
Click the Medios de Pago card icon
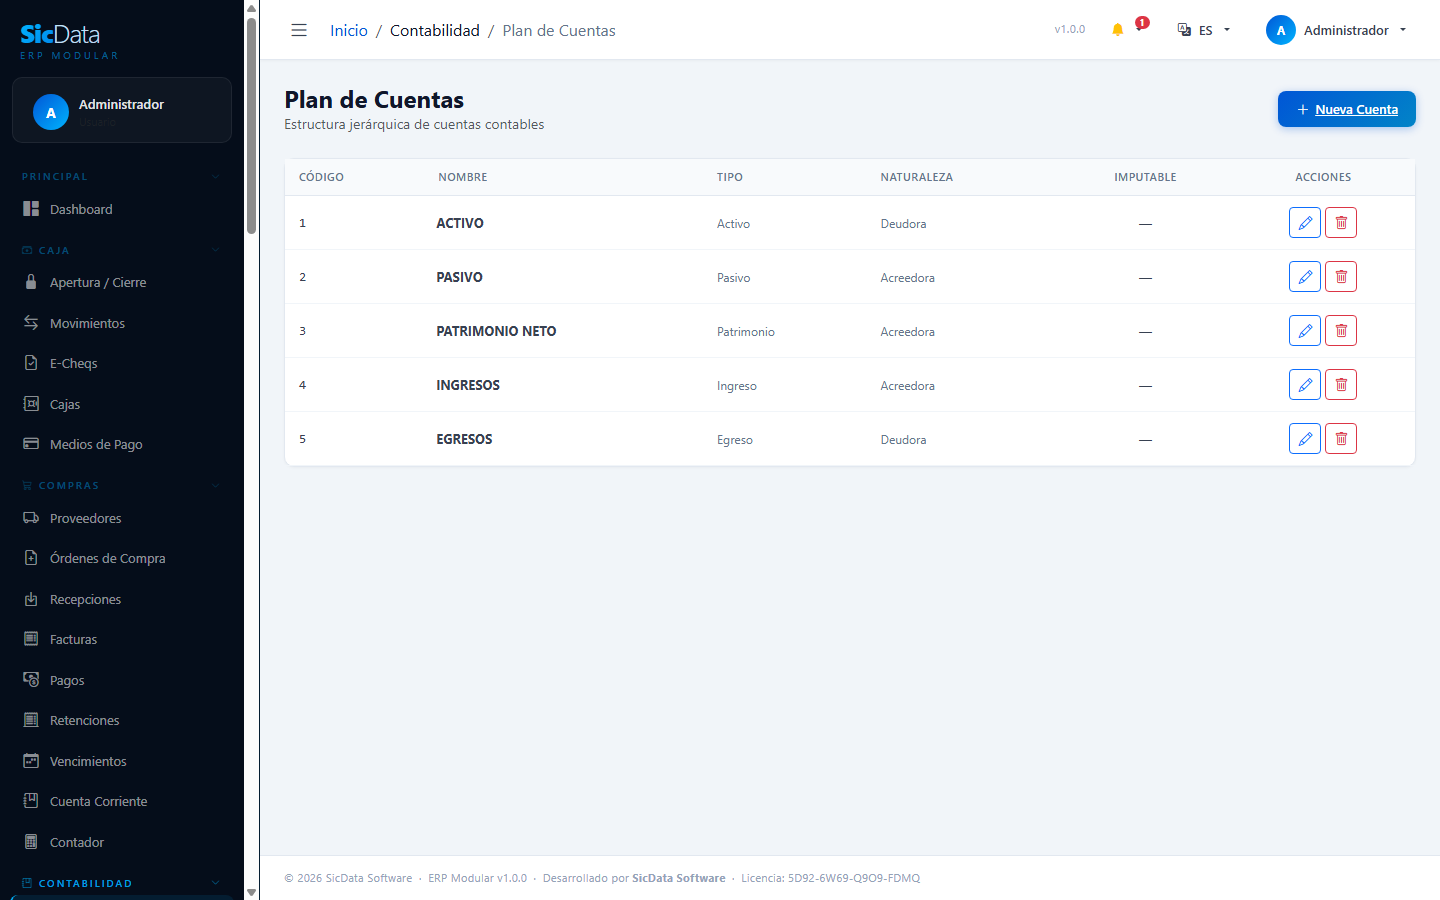31,444
